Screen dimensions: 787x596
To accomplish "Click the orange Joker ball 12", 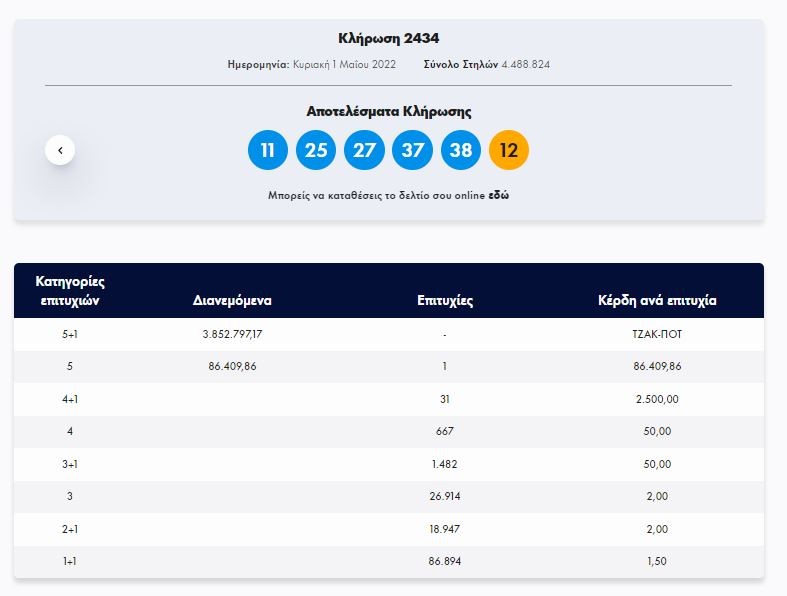I will [509, 150].
